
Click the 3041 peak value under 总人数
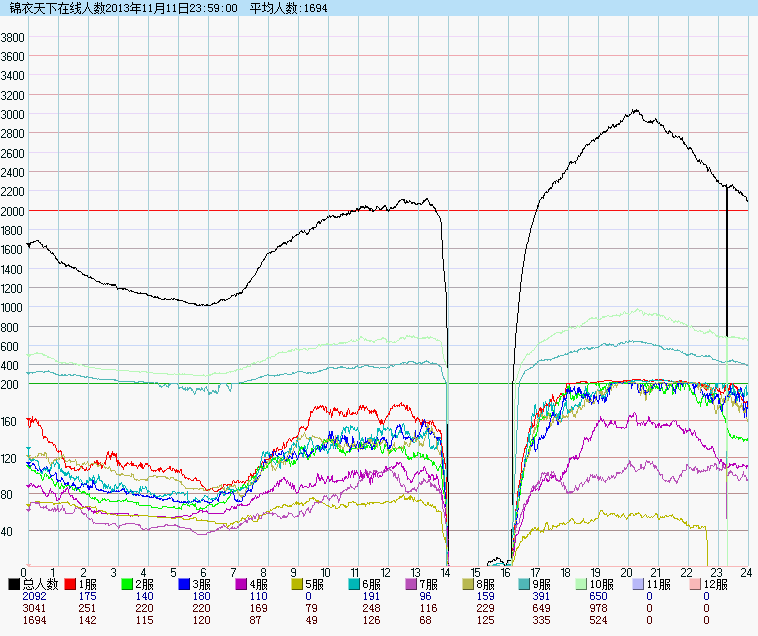tap(34, 608)
